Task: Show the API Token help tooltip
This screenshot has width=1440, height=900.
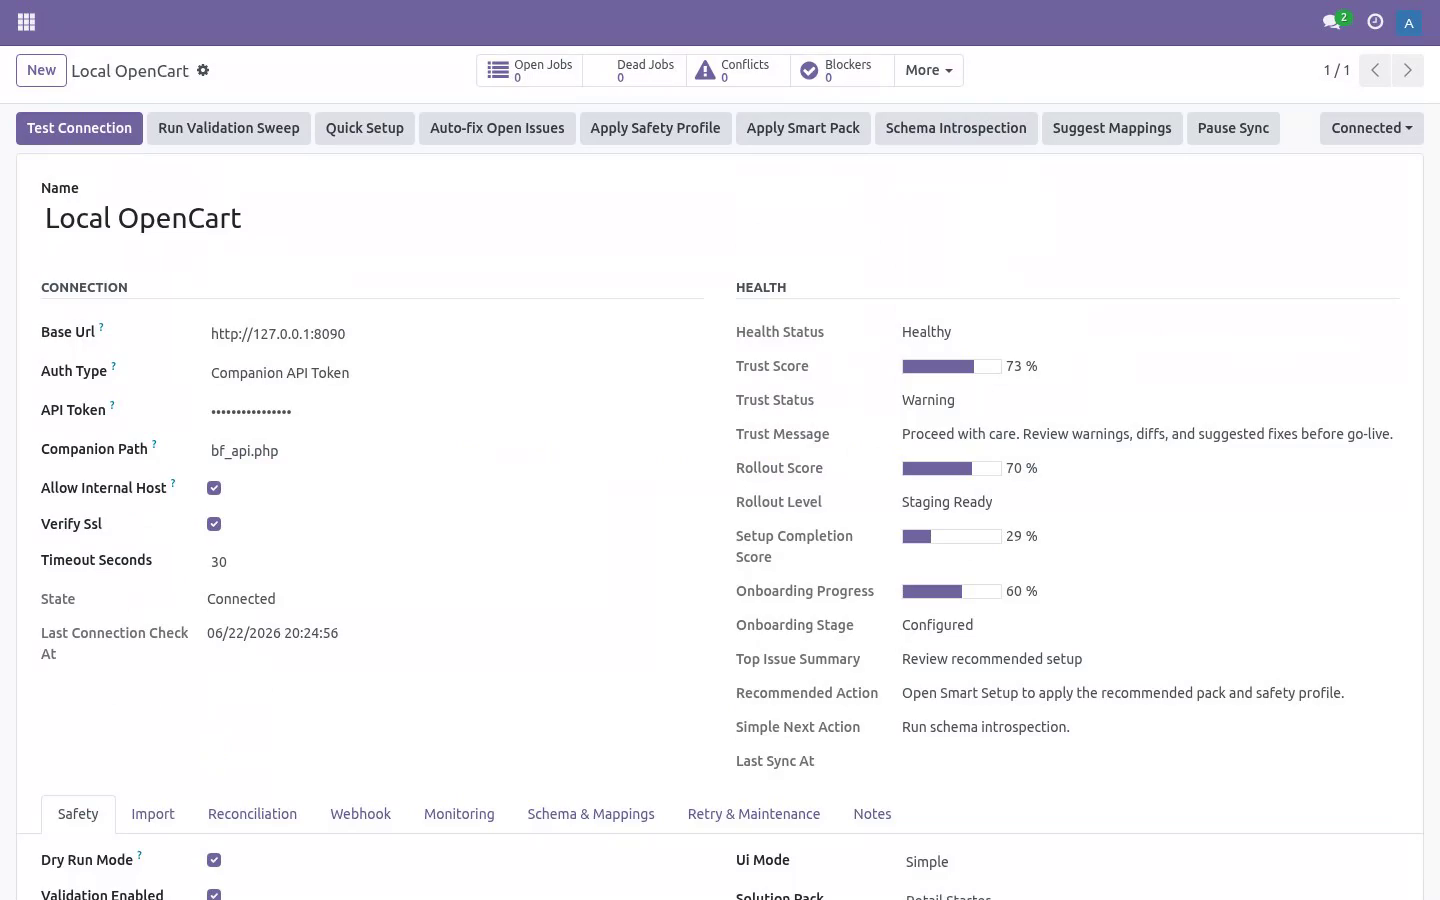Action: pos(112,405)
